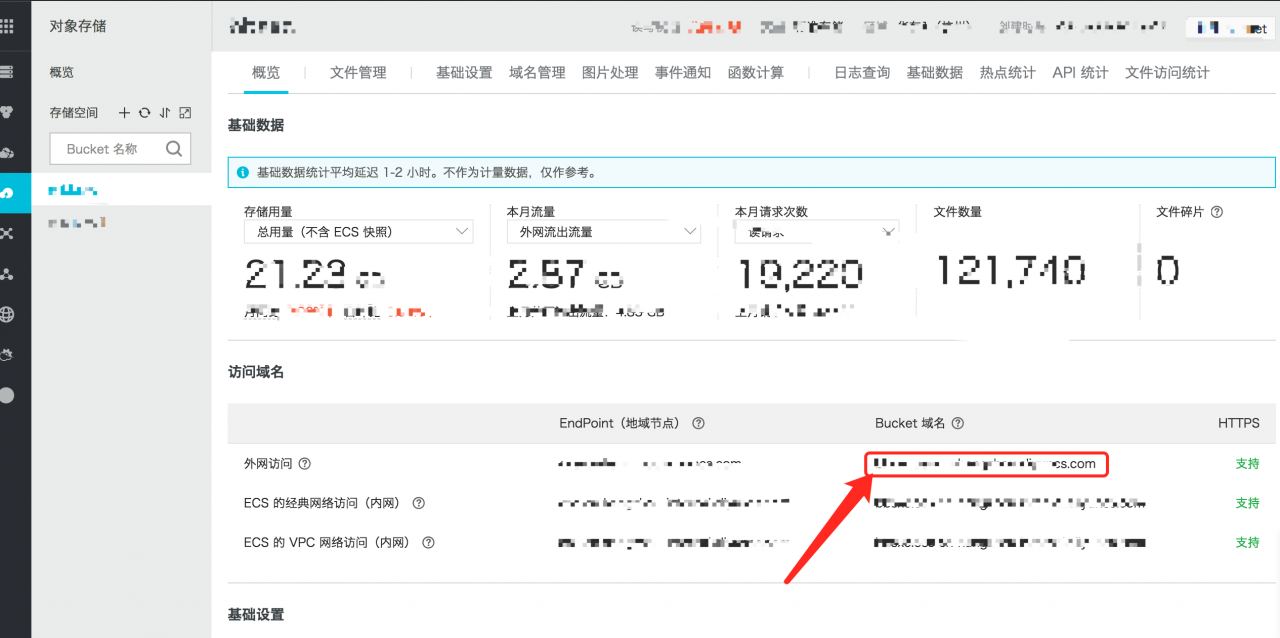The height and width of the screenshot is (638, 1280).
Task: Open the globe icon in left sidebar
Action: point(8,315)
